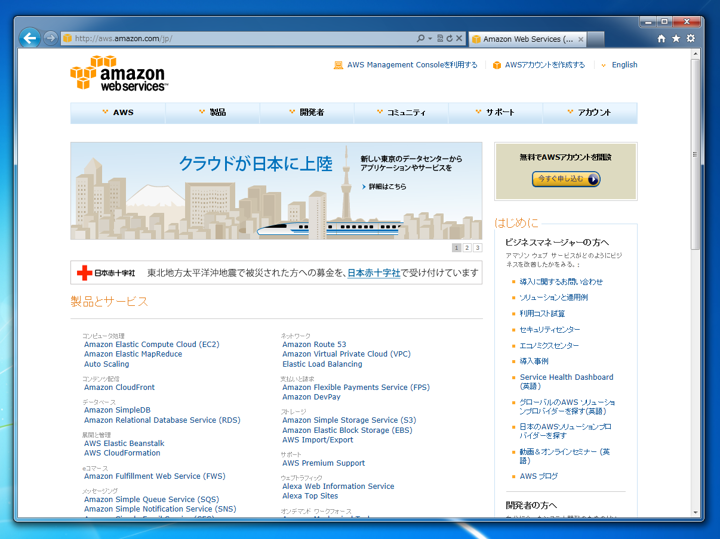Expand the 開発者 navigation menu

(x=307, y=112)
